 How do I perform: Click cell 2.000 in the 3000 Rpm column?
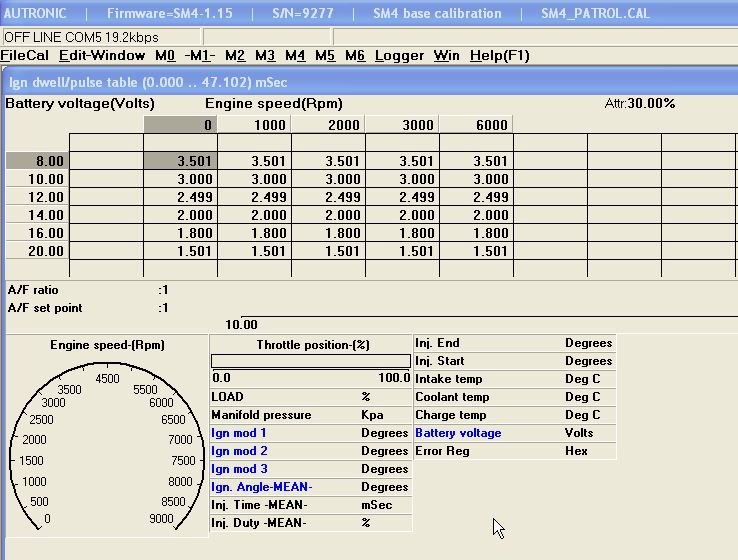(x=402, y=215)
